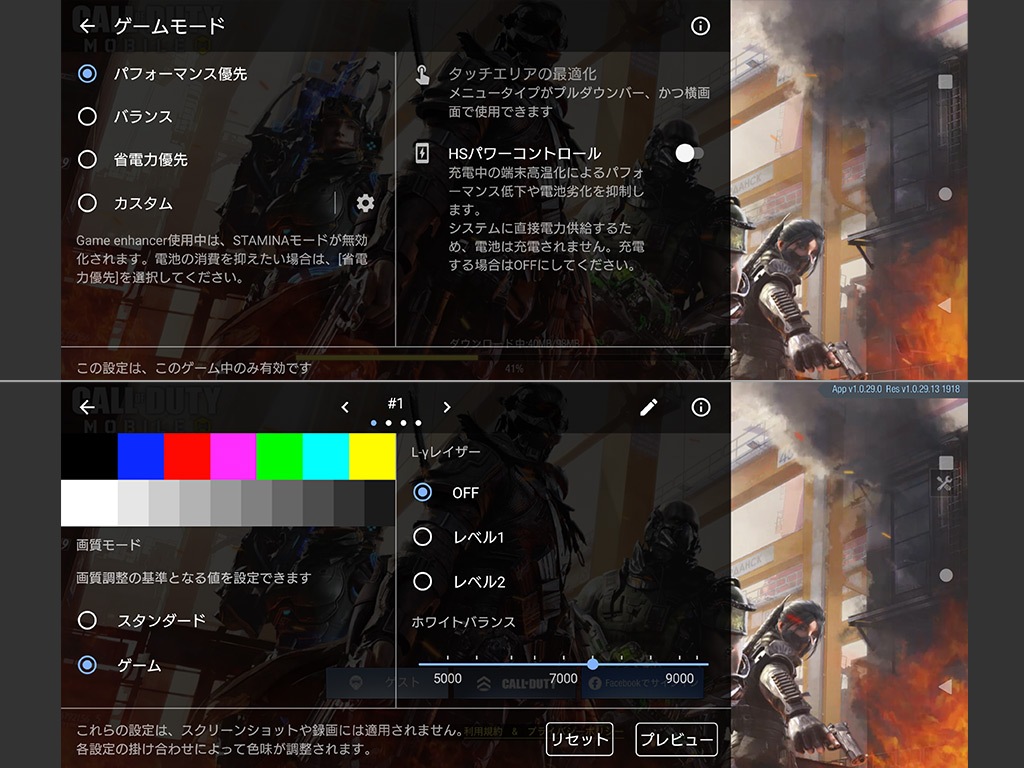The height and width of the screenshot is (768, 1024).
Task: Tap the タッチエリアの最適化 hand icon
Action: click(423, 75)
